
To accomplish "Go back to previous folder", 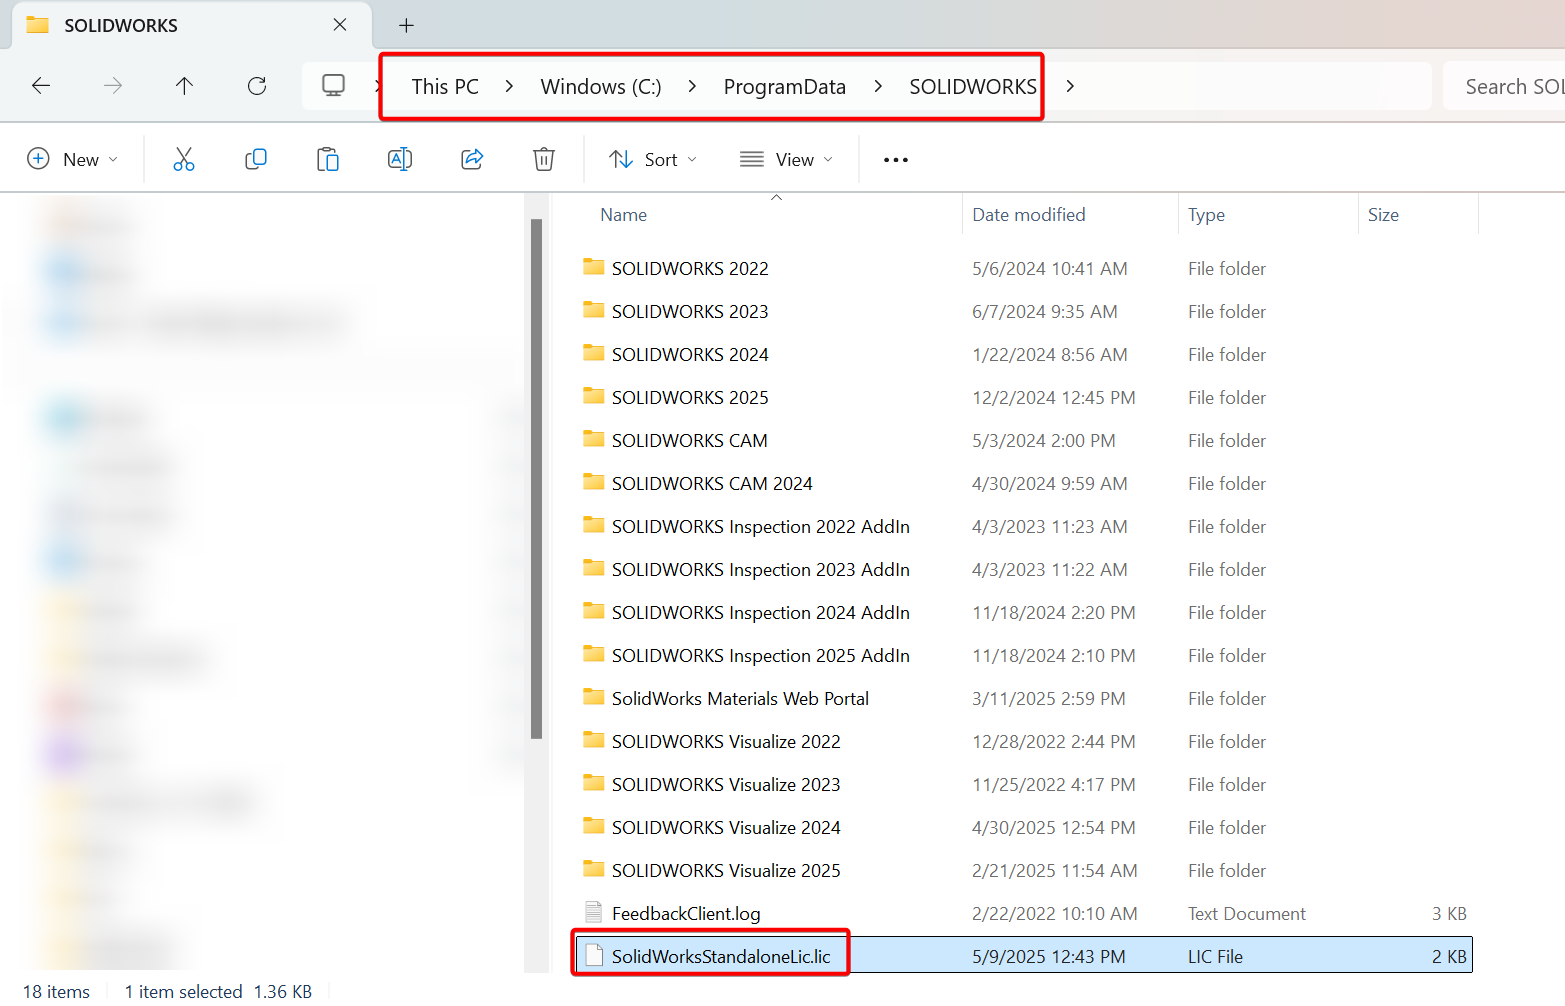I will coord(41,86).
